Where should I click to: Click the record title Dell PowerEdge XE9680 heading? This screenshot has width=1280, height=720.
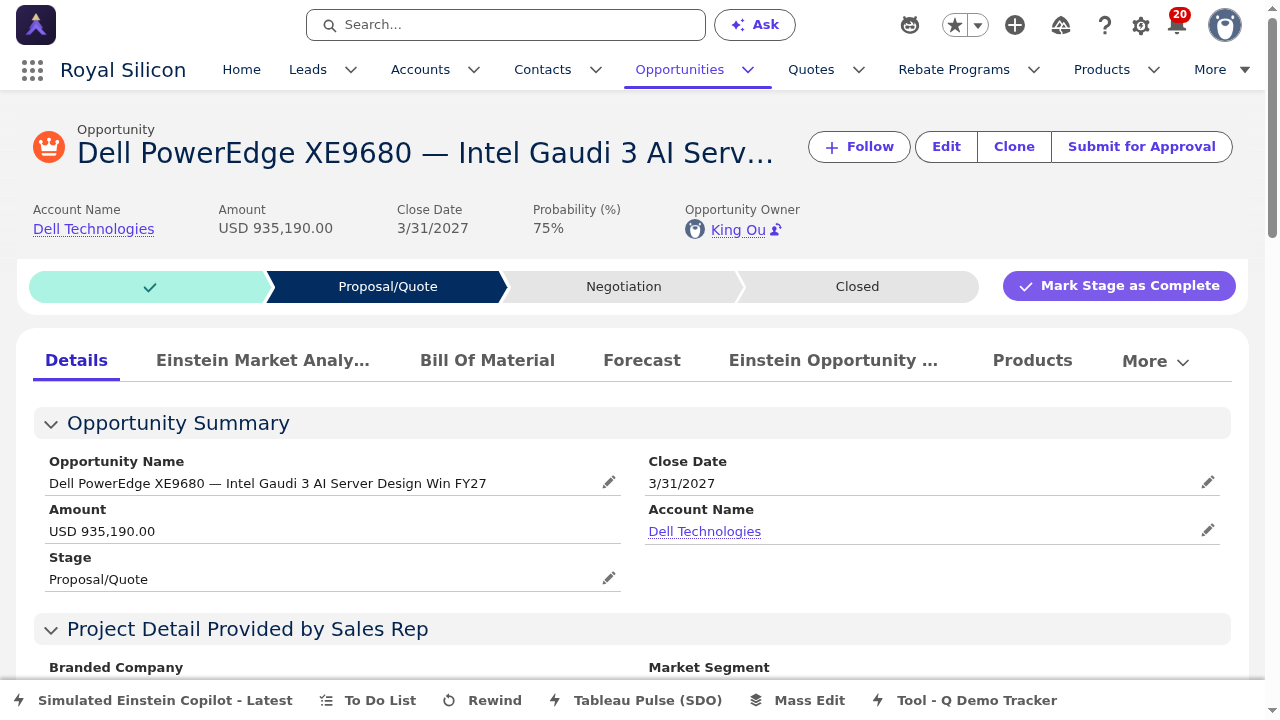coord(425,153)
